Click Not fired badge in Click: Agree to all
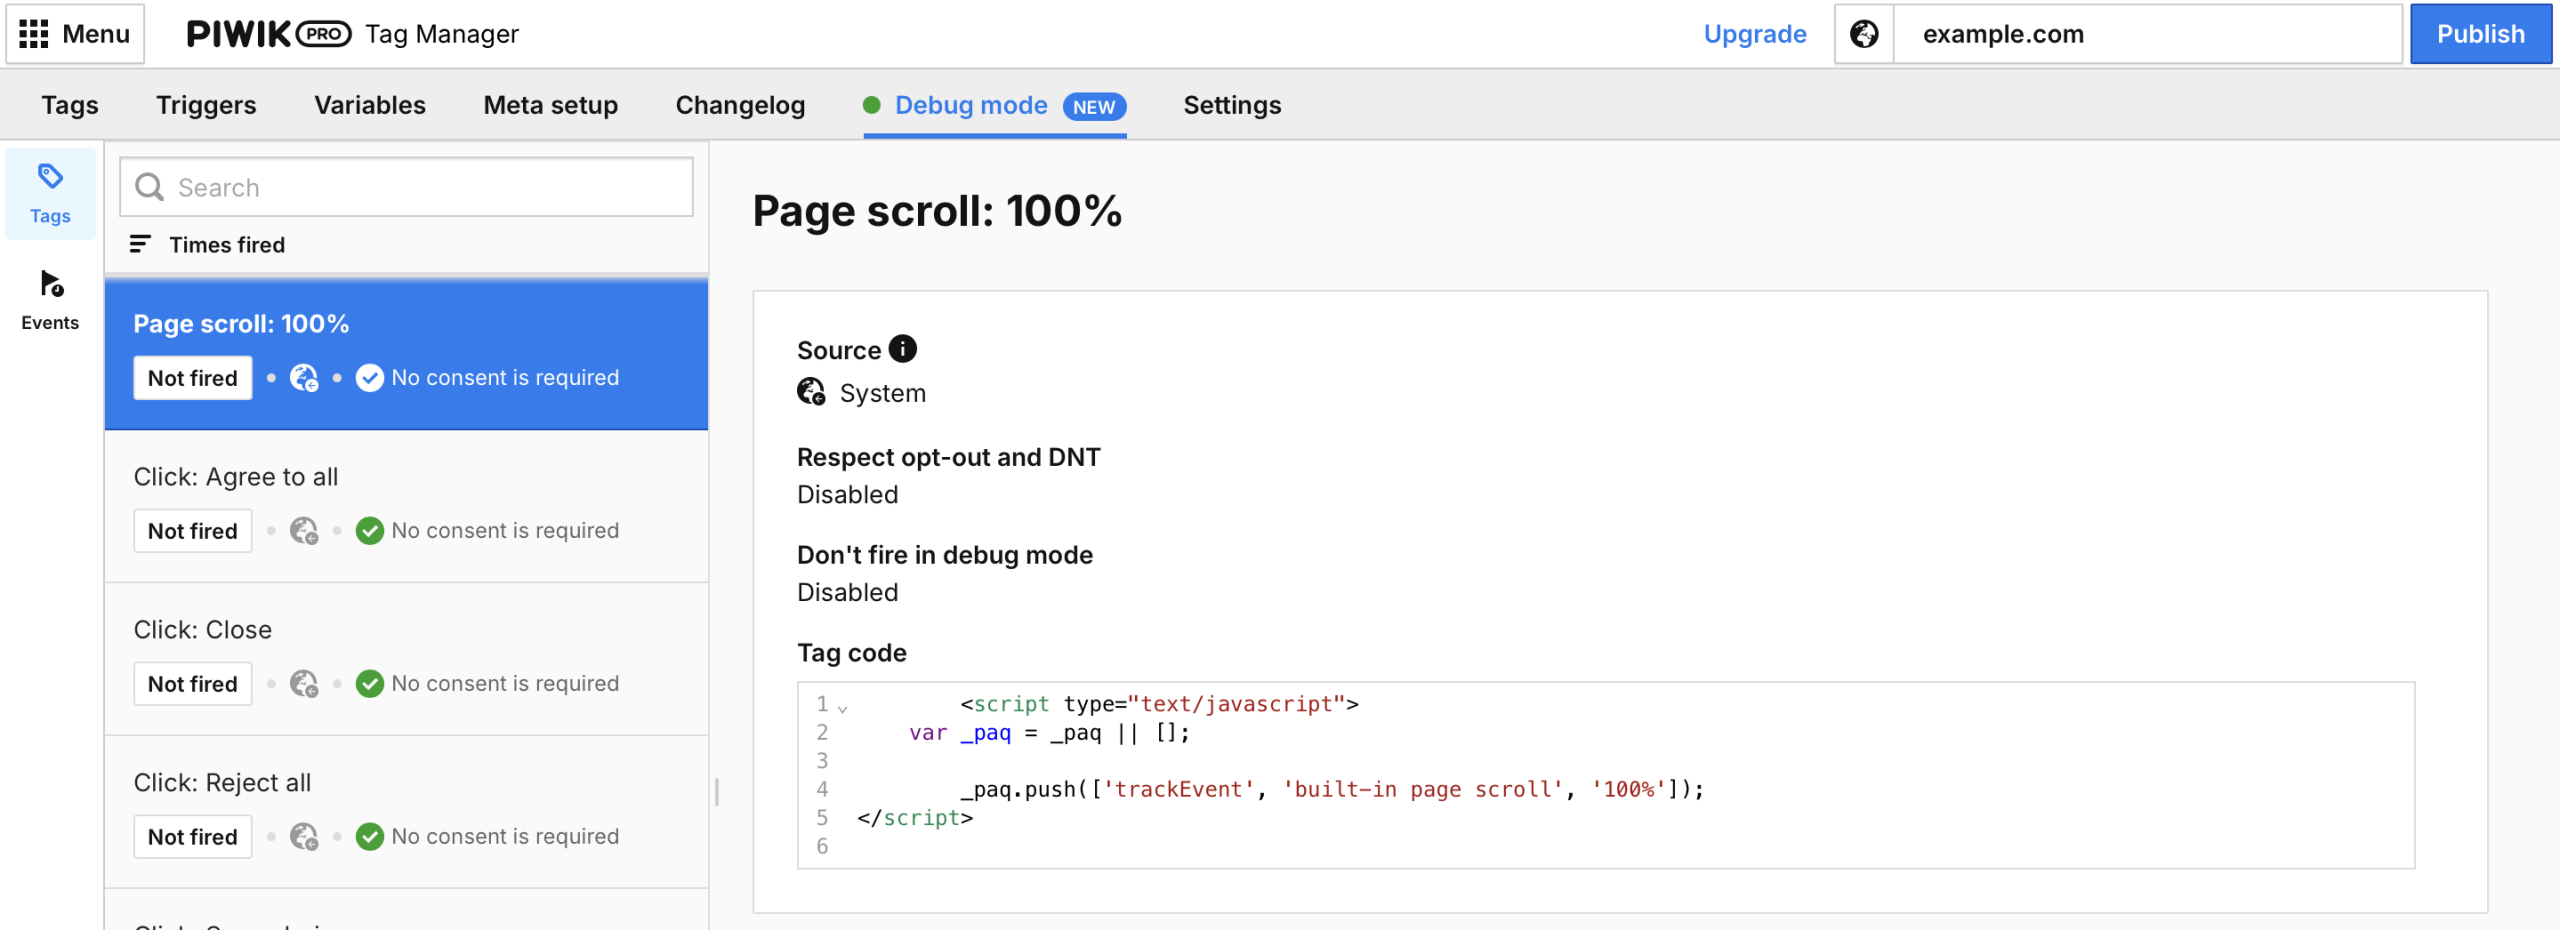 (193, 531)
